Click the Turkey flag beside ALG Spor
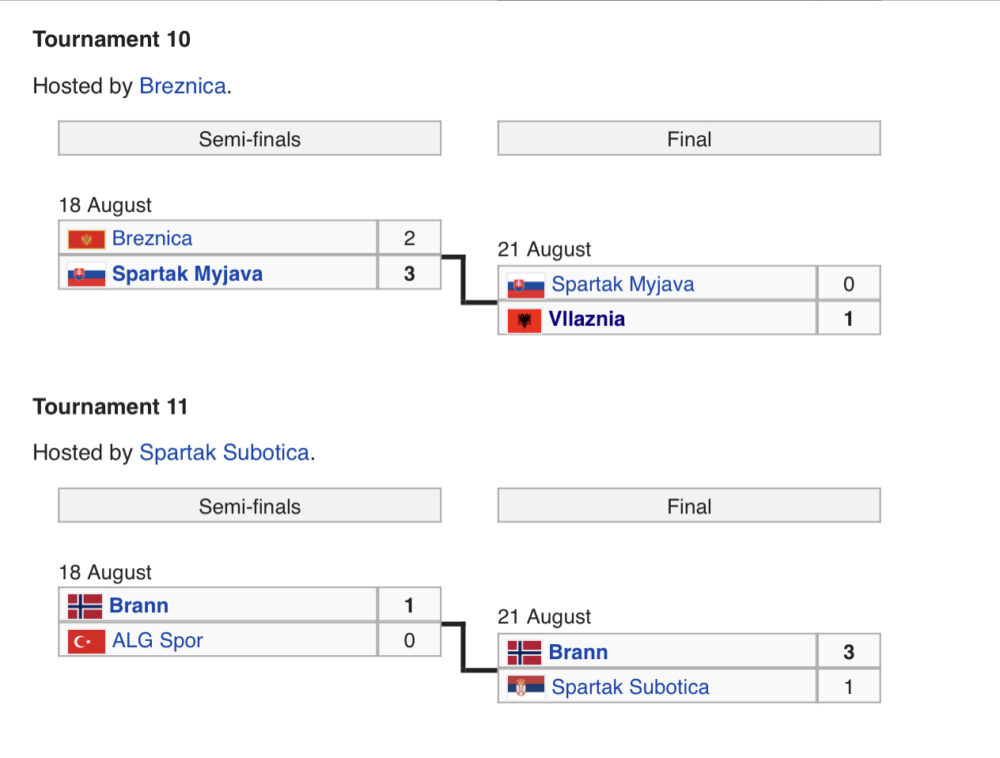 (x=86, y=641)
